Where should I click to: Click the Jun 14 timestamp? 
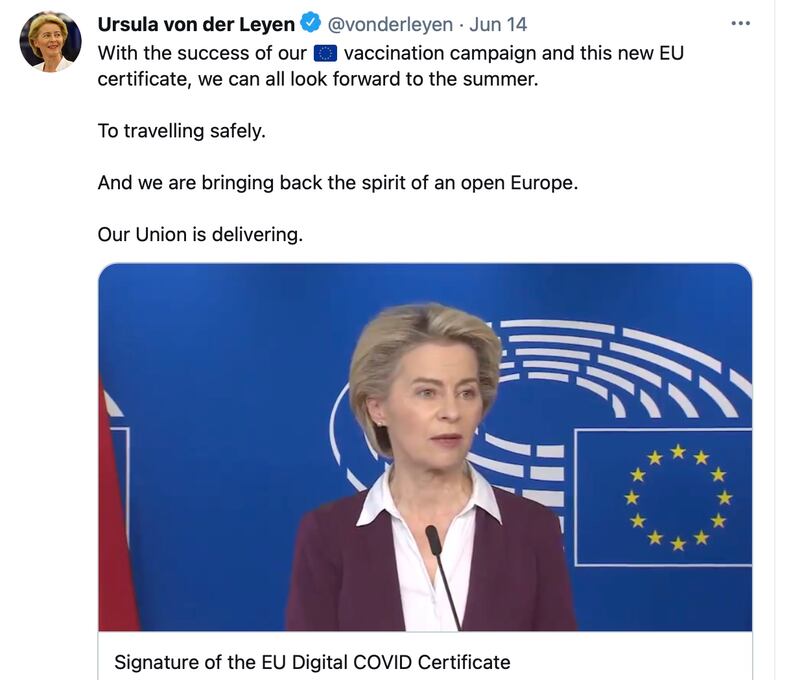(498, 24)
